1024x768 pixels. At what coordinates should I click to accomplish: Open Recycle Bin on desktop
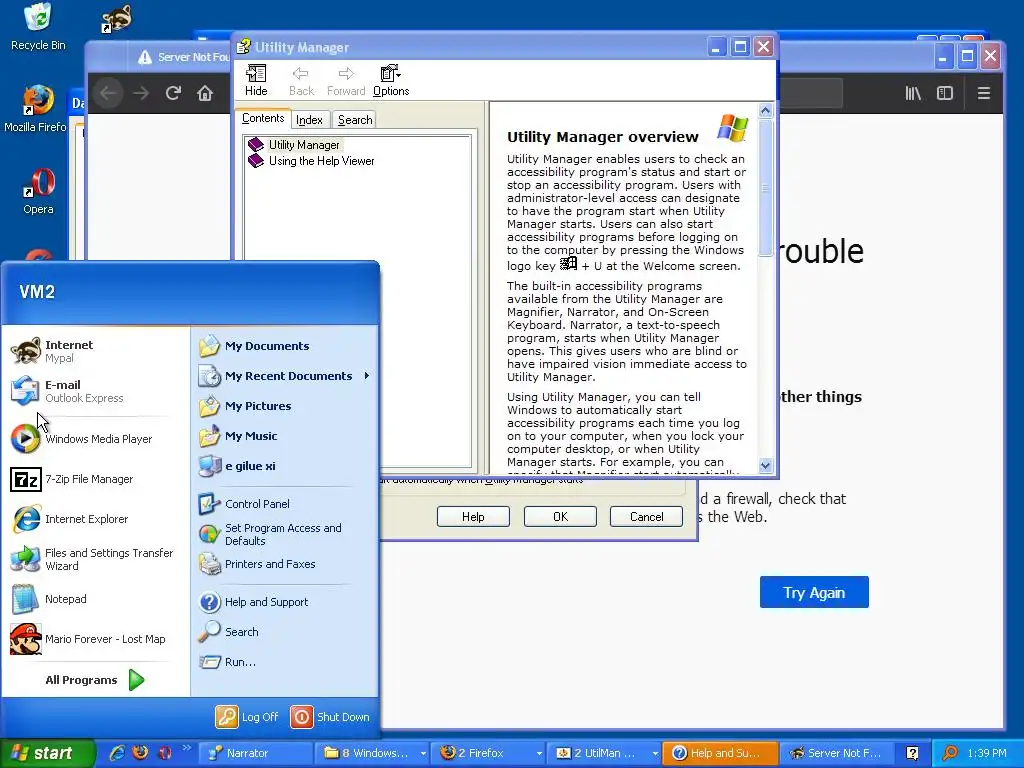(38, 27)
